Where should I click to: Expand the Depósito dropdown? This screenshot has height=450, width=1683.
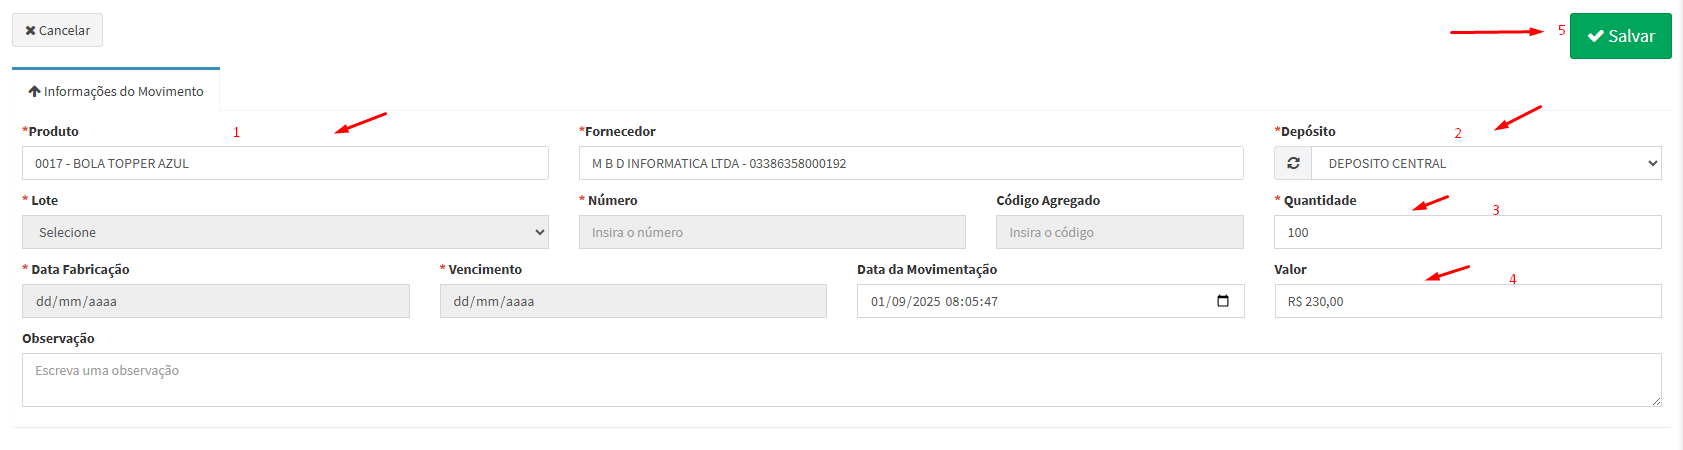pyautogui.click(x=1486, y=163)
